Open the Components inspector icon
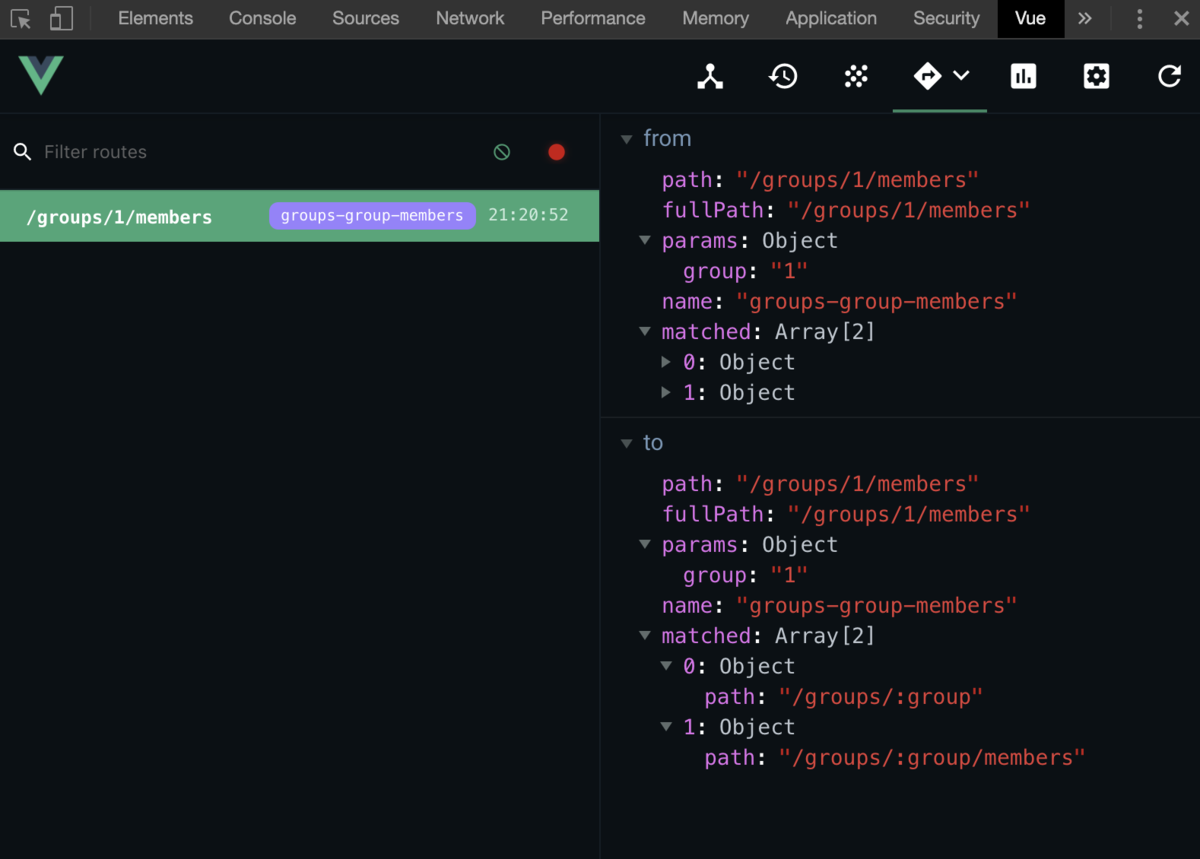 (x=710, y=76)
